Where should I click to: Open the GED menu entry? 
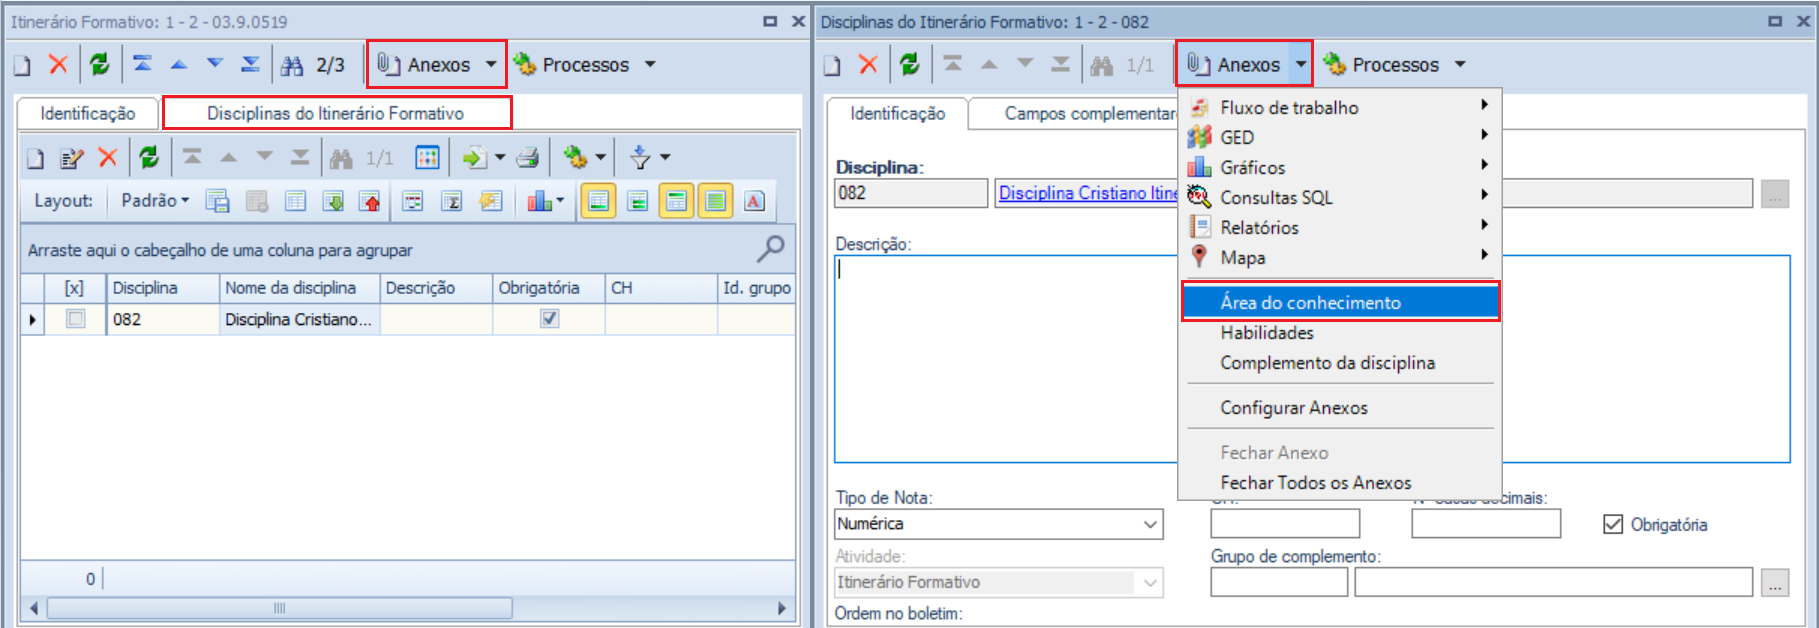pos(1340,137)
